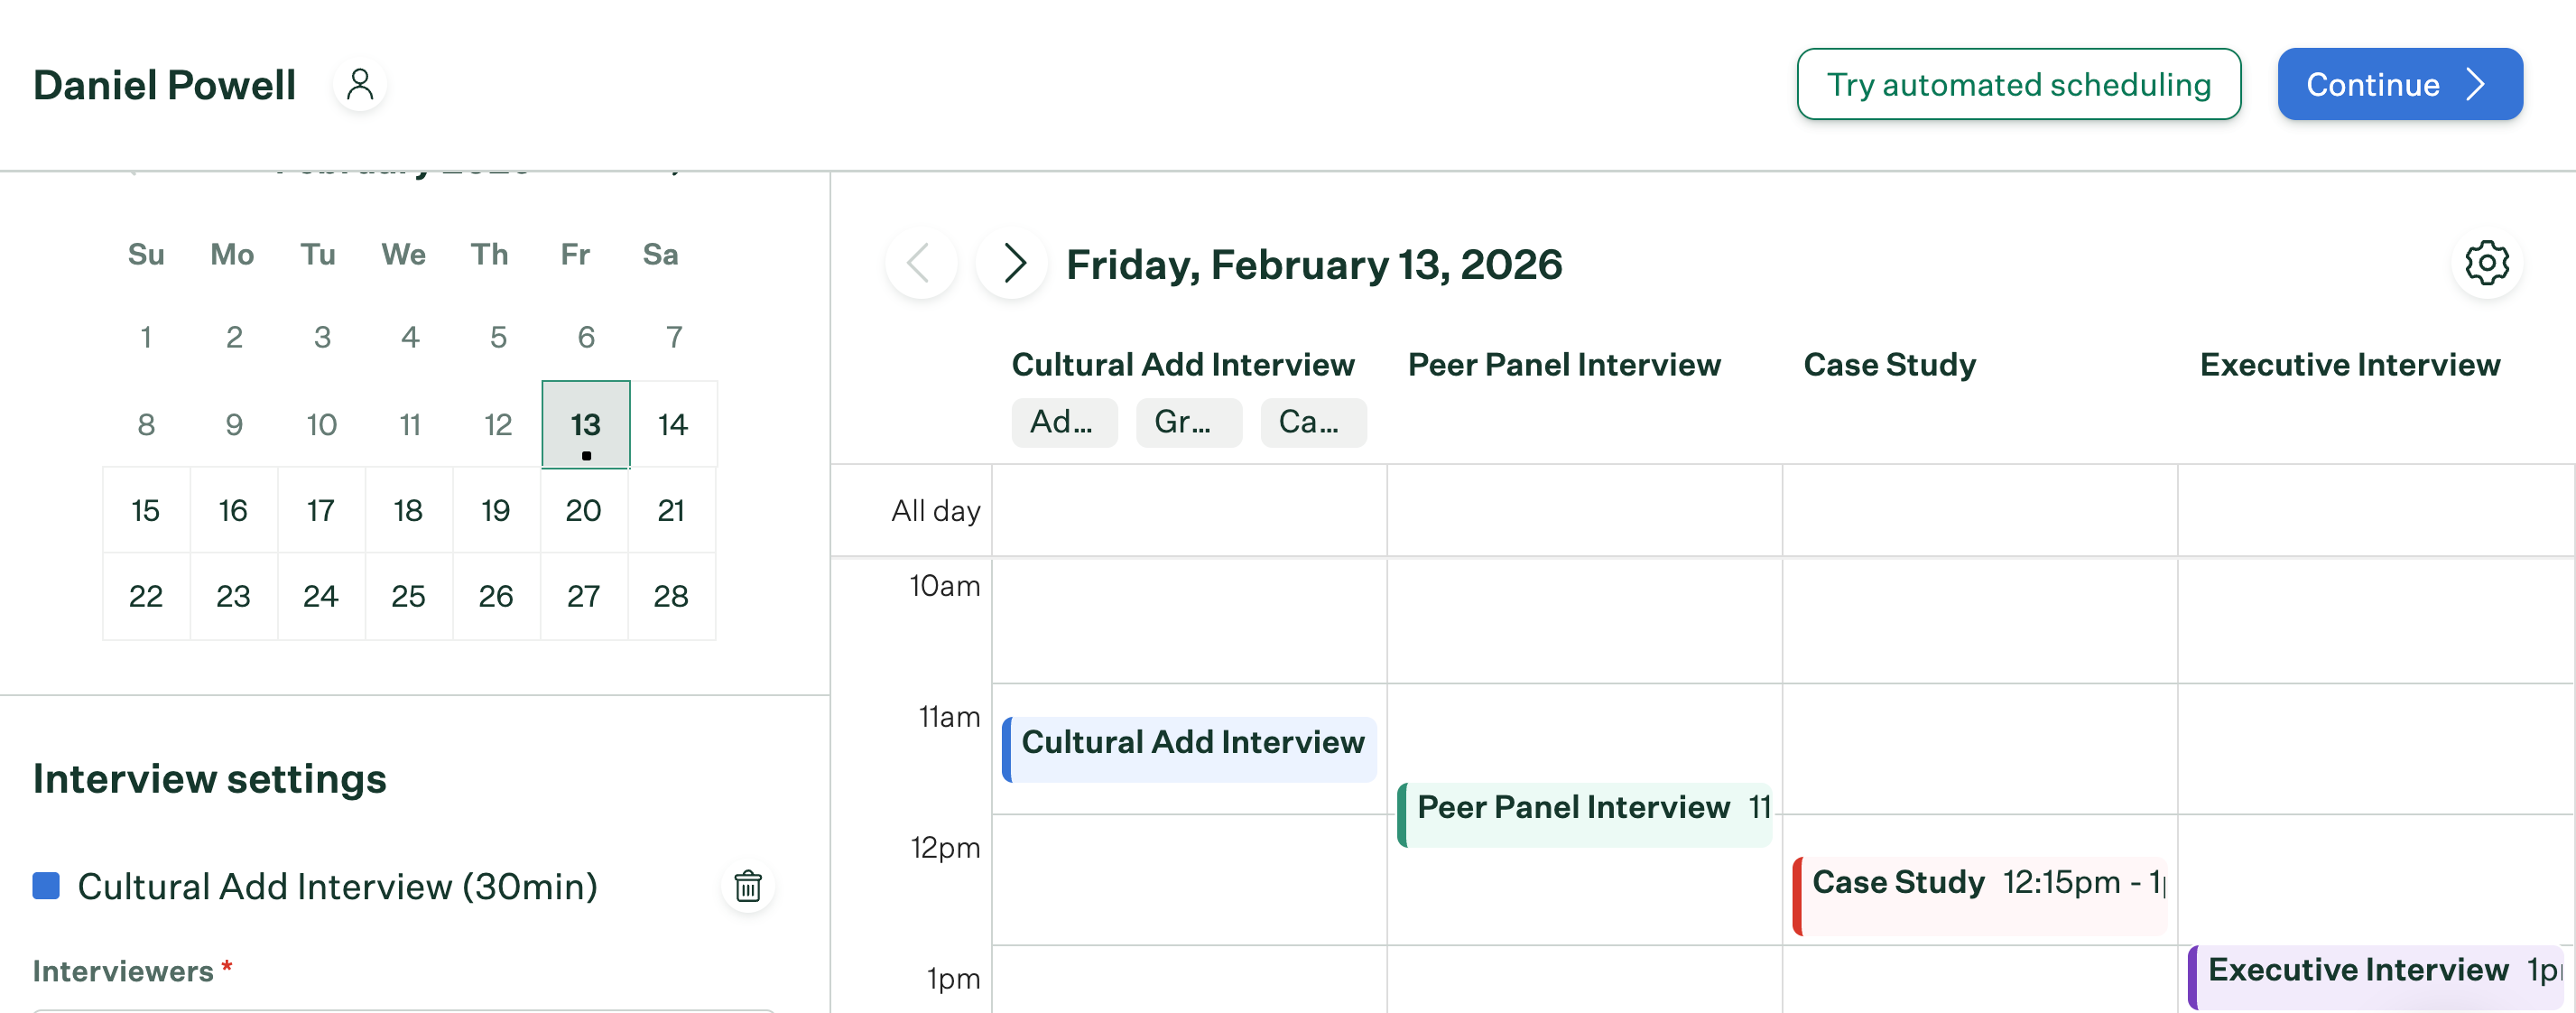Click the Continue button
This screenshot has width=2576, height=1013.
click(2400, 84)
